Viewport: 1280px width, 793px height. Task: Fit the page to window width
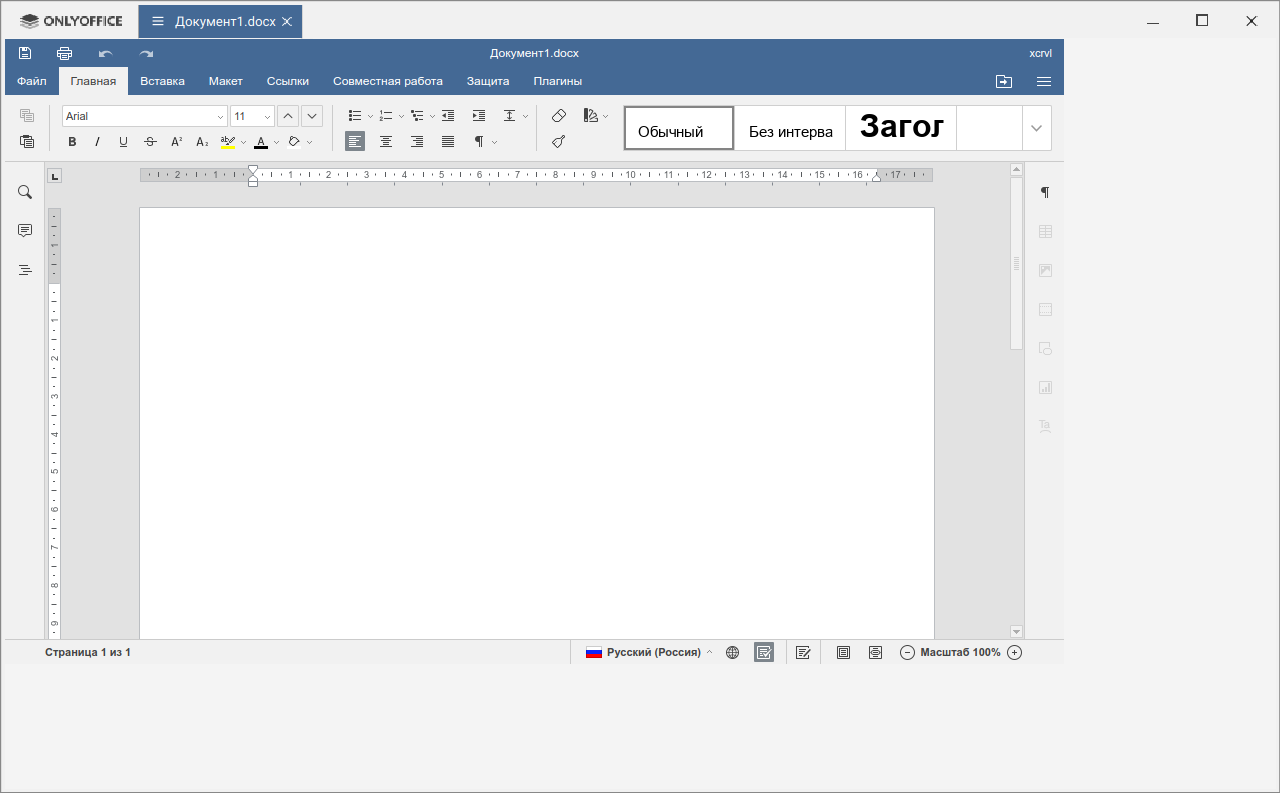876,652
